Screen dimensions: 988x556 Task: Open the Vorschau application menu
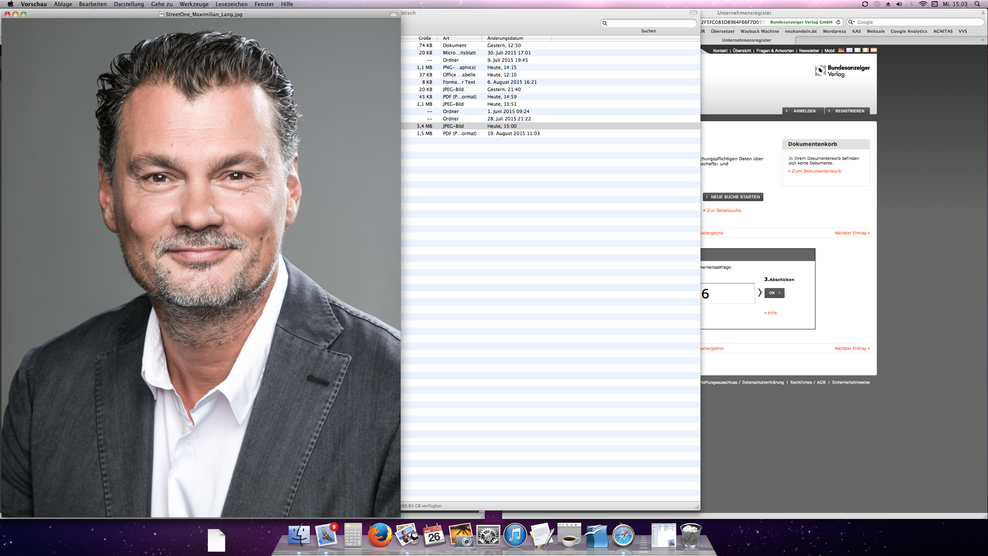point(33,4)
